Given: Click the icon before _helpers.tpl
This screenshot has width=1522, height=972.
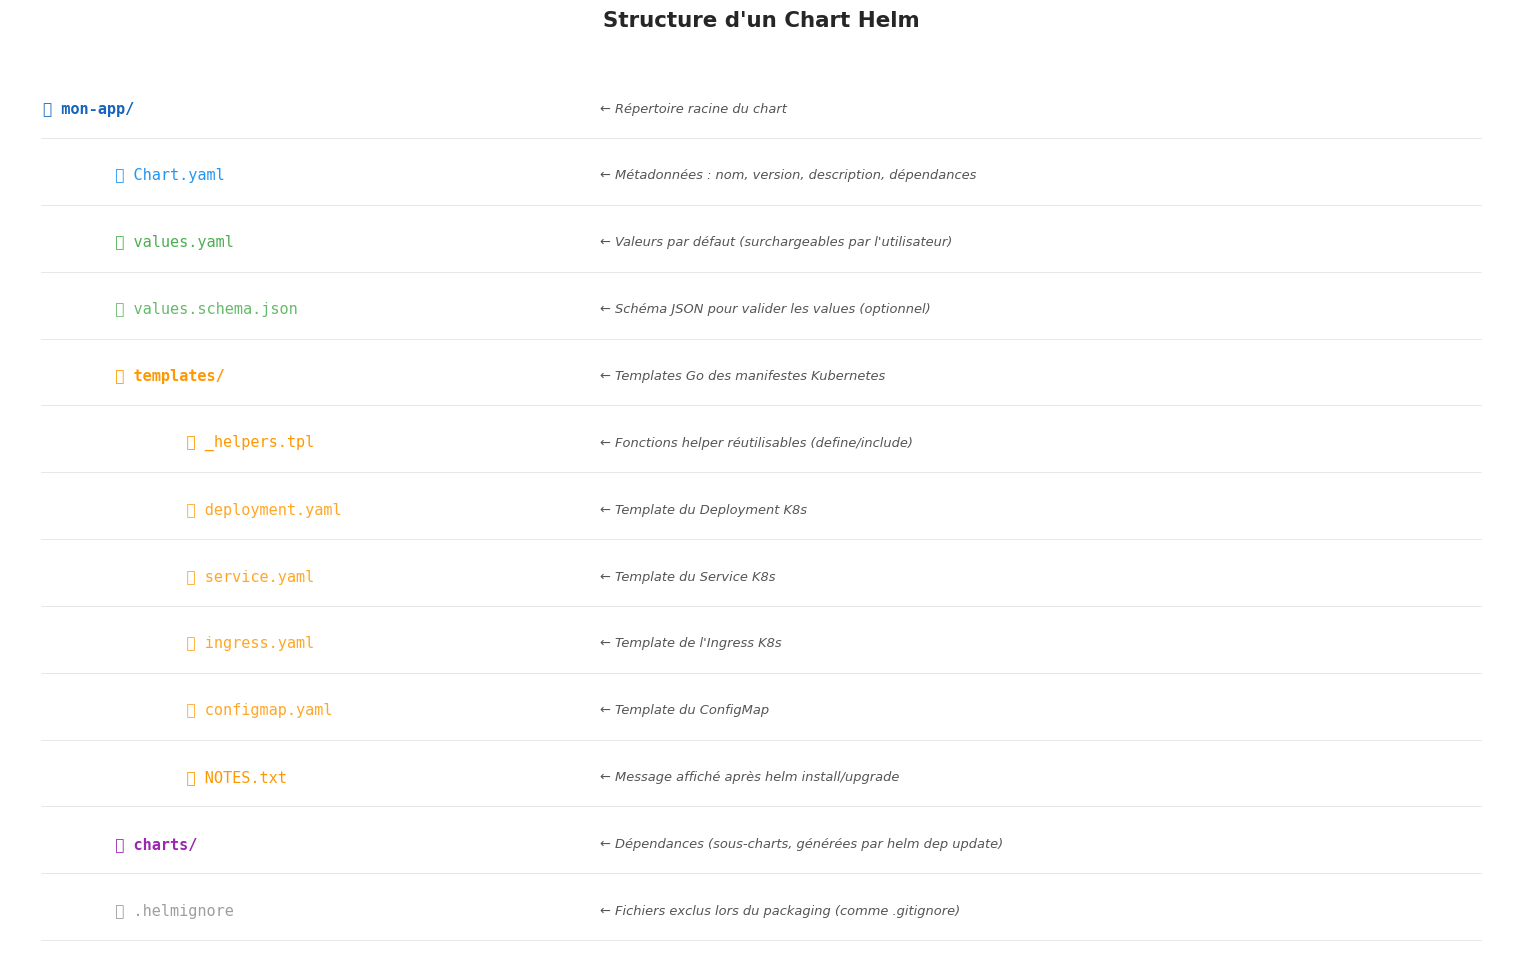Looking at the screenshot, I should (191, 443).
